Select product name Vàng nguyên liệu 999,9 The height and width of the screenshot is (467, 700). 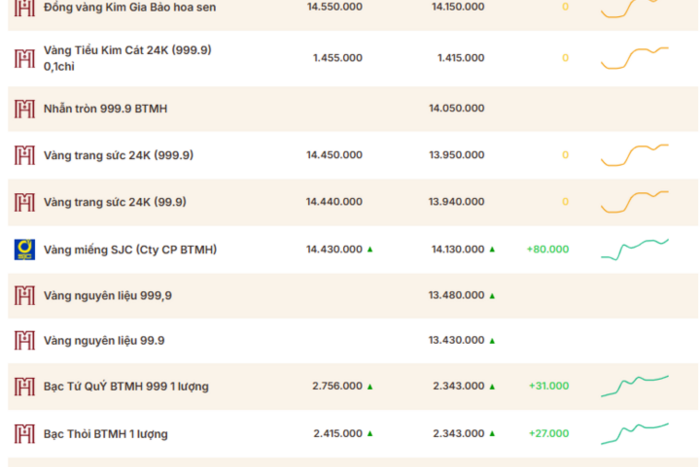tap(108, 296)
